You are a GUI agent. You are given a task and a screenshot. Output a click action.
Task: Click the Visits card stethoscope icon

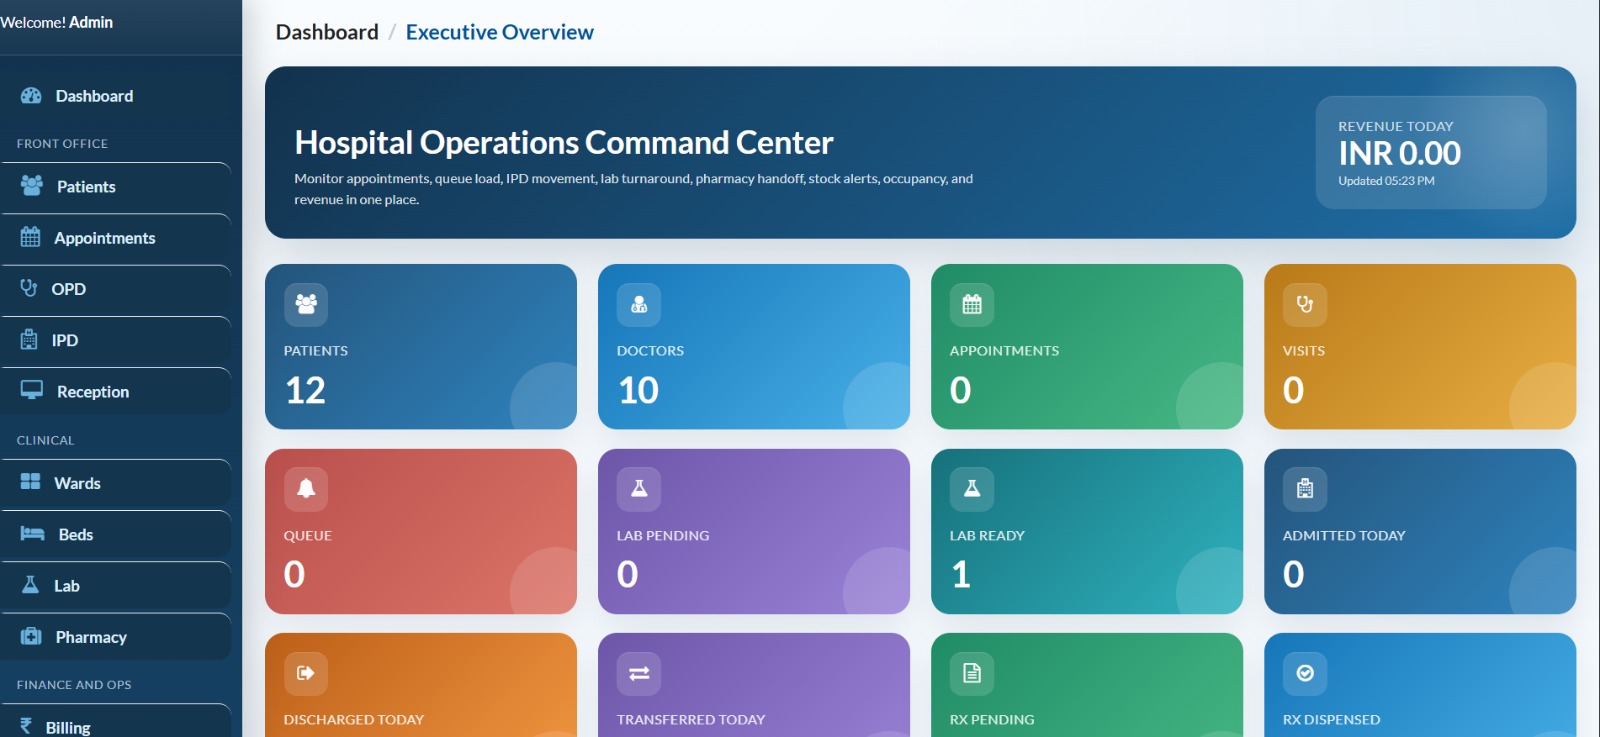click(1305, 304)
